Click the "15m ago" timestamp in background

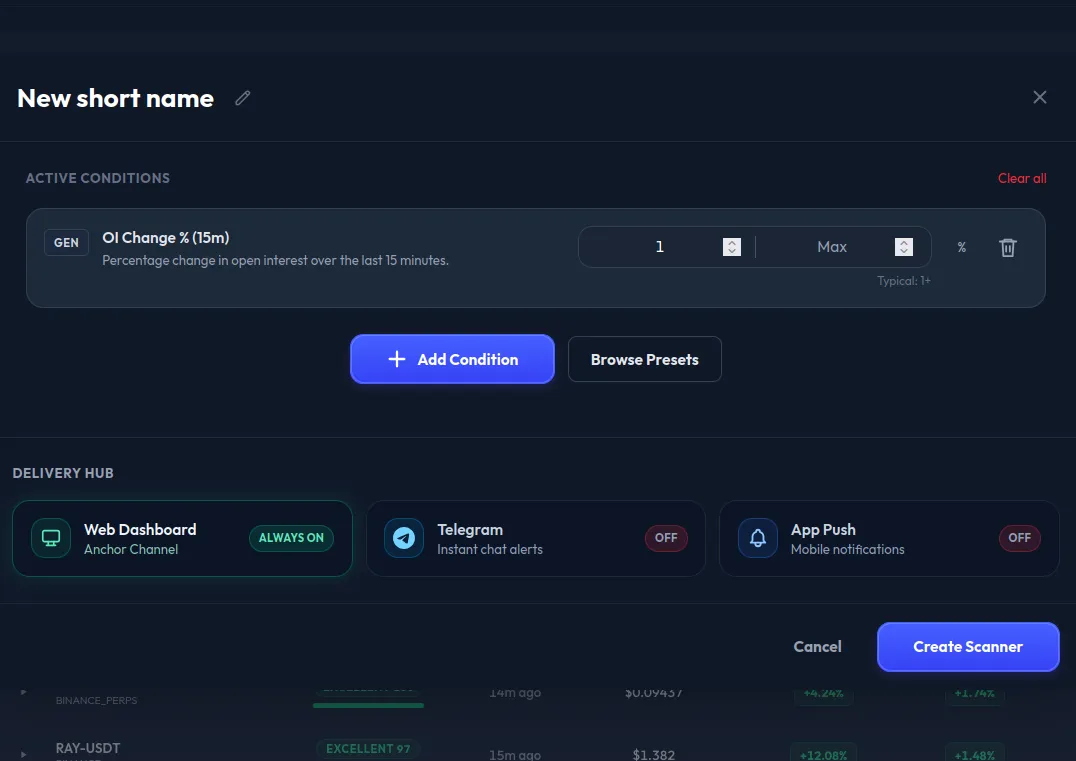pyautogui.click(x=515, y=755)
